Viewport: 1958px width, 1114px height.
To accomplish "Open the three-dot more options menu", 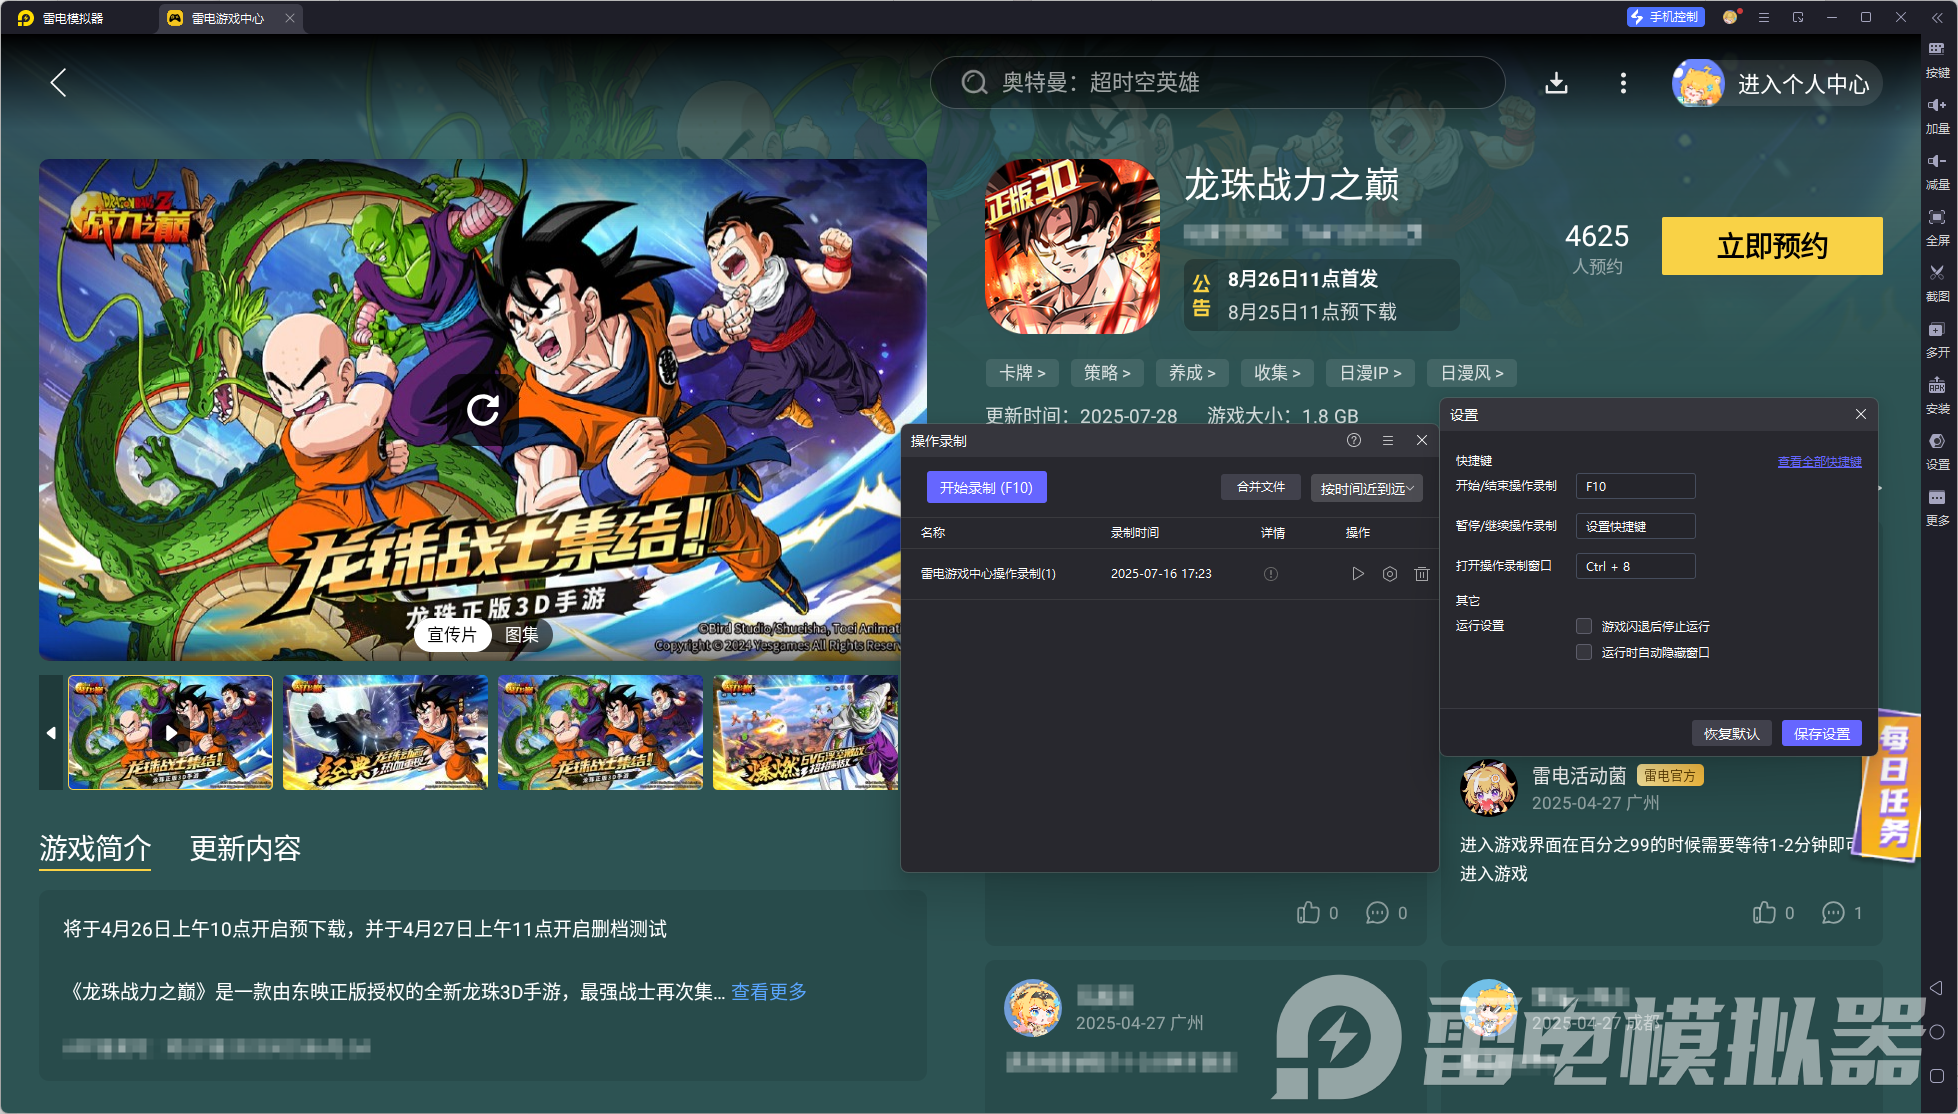I will (x=1623, y=83).
